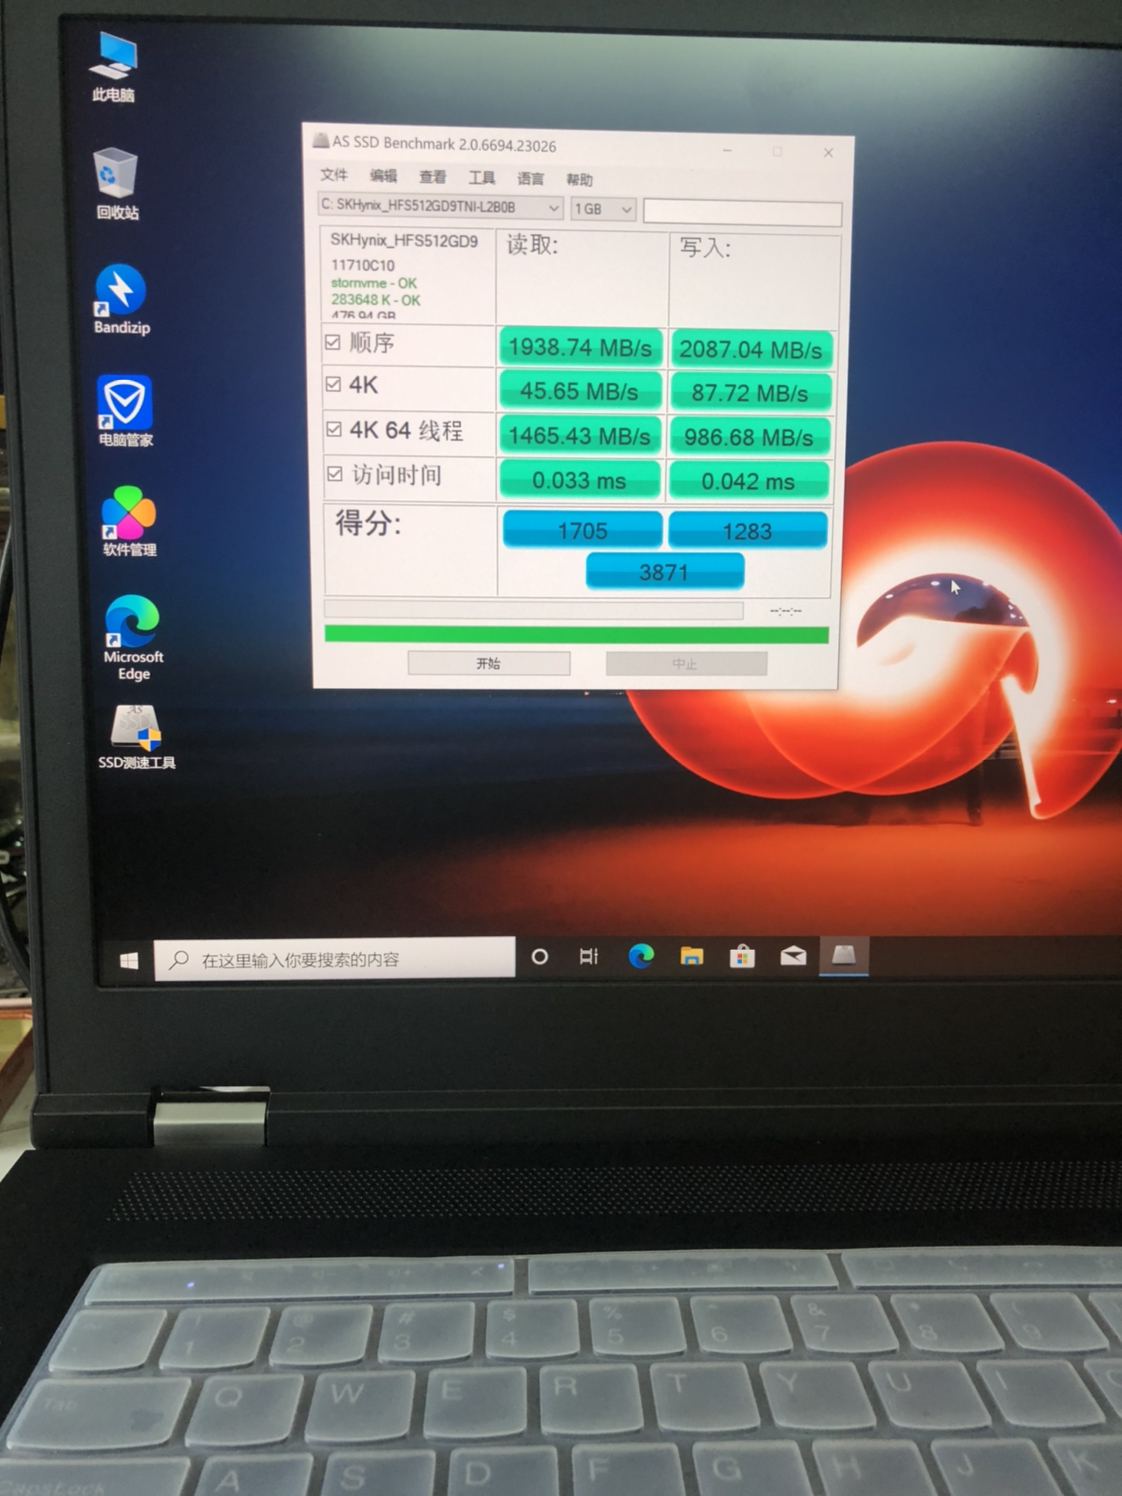Click the sequential write 2087.04 MB/s result
The image size is (1122, 1496).
coord(751,349)
